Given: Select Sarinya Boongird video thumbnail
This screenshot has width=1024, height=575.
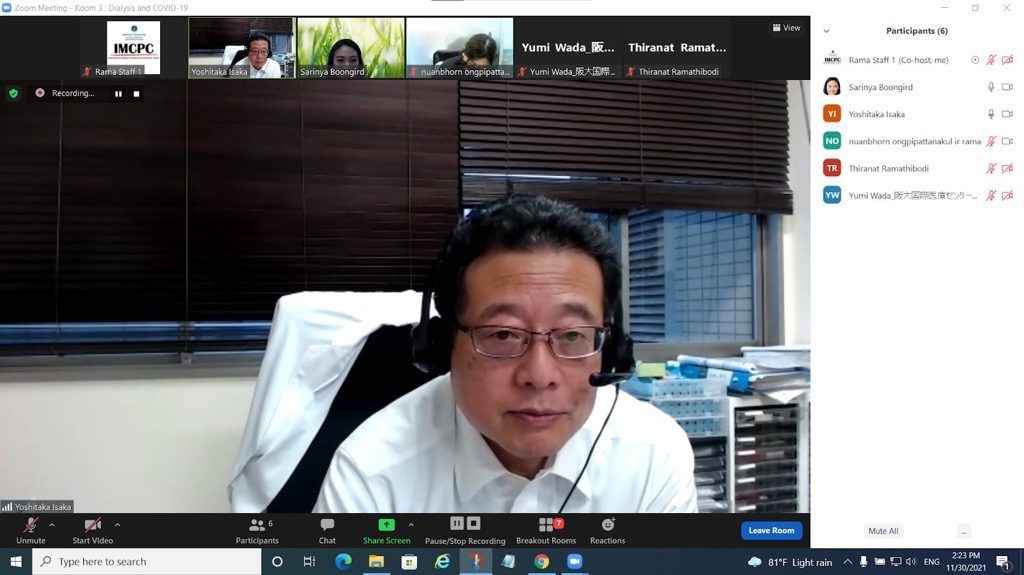Looking at the screenshot, I should (x=351, y=48).
